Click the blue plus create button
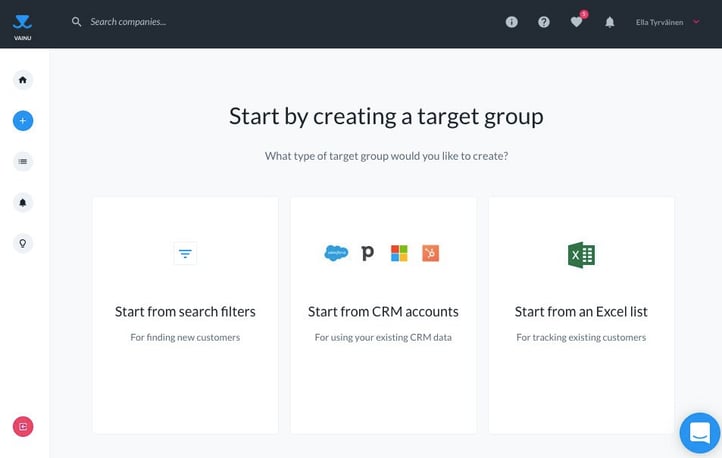Screen dimensions: 722x458 point(23,121)
